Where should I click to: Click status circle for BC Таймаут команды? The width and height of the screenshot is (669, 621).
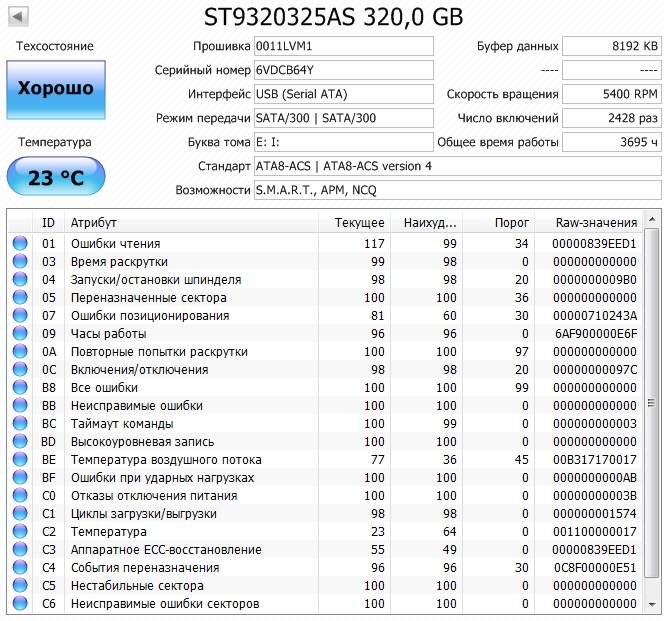coord(20,423)
